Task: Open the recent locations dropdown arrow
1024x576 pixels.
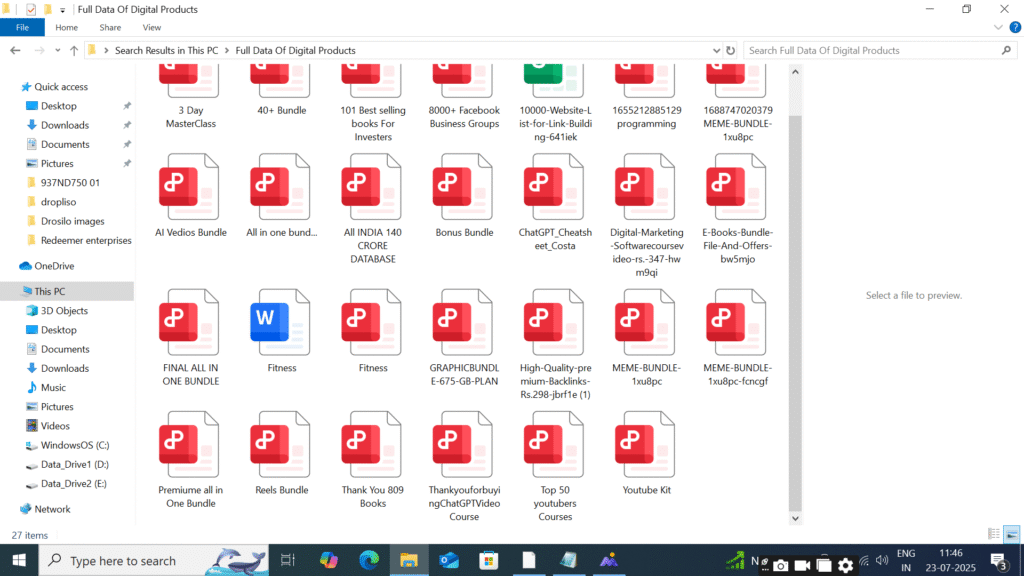Action: [x=56, y=50]
